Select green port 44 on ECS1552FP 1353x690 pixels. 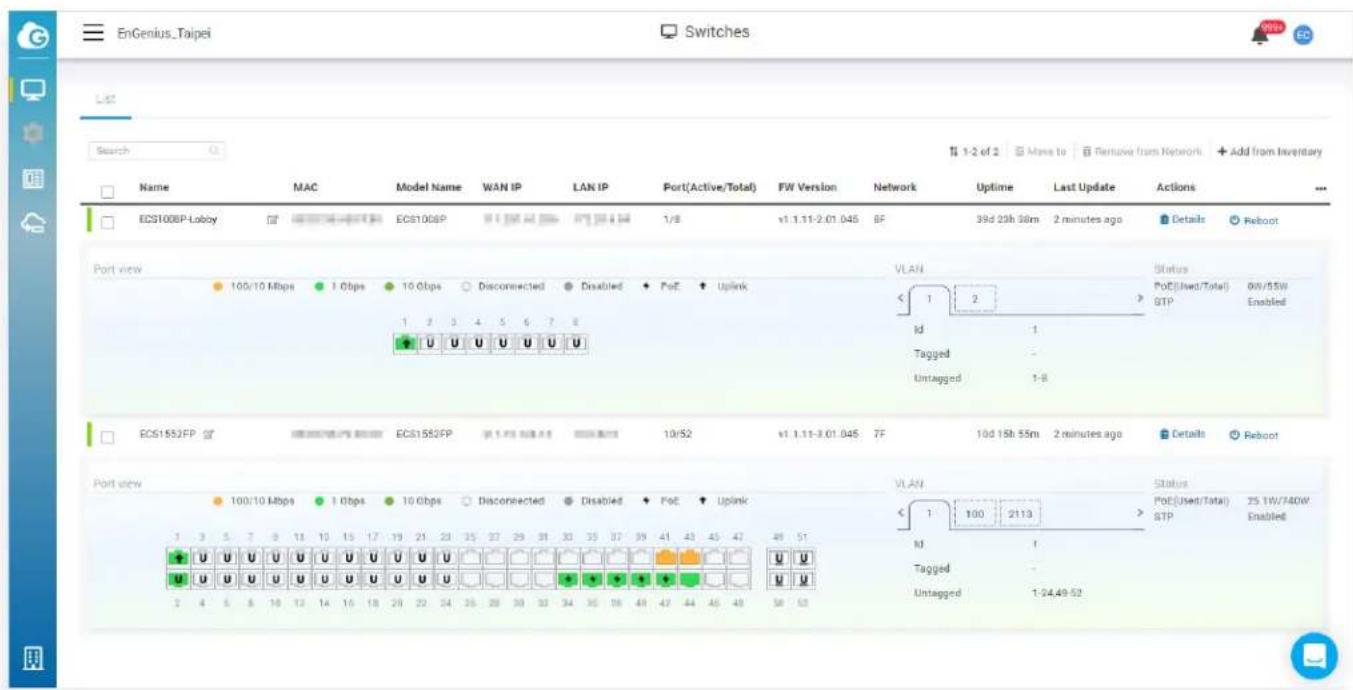(x=689, y=580)
